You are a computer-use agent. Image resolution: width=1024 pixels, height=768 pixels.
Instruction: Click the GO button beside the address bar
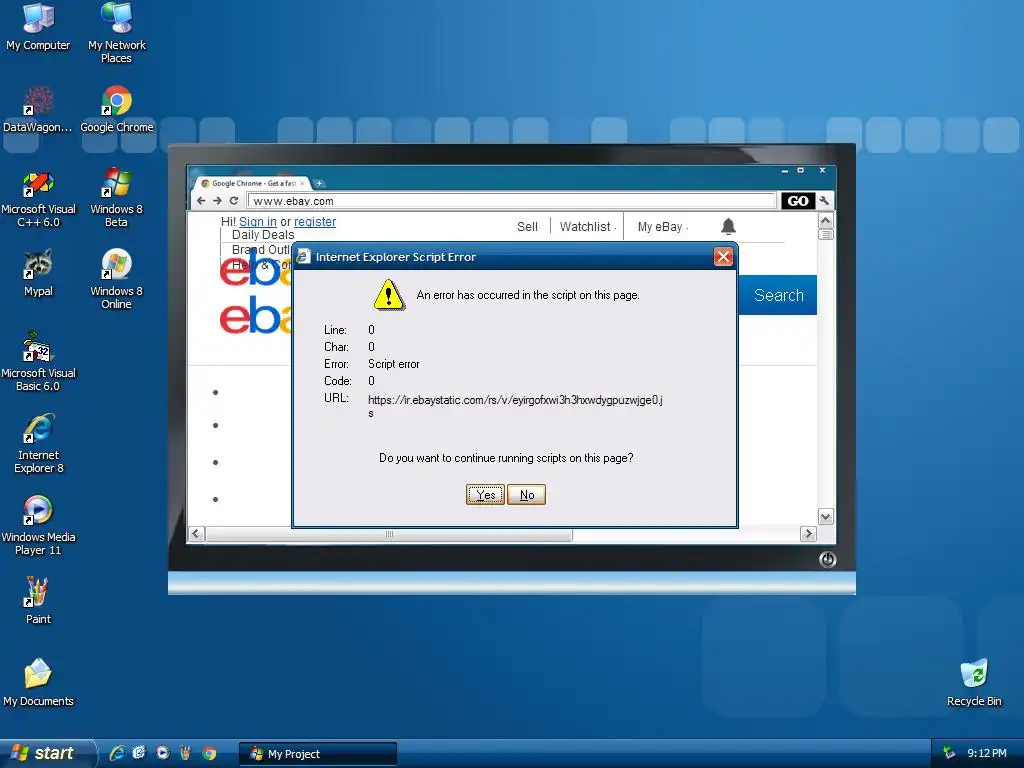coord(798,200)
